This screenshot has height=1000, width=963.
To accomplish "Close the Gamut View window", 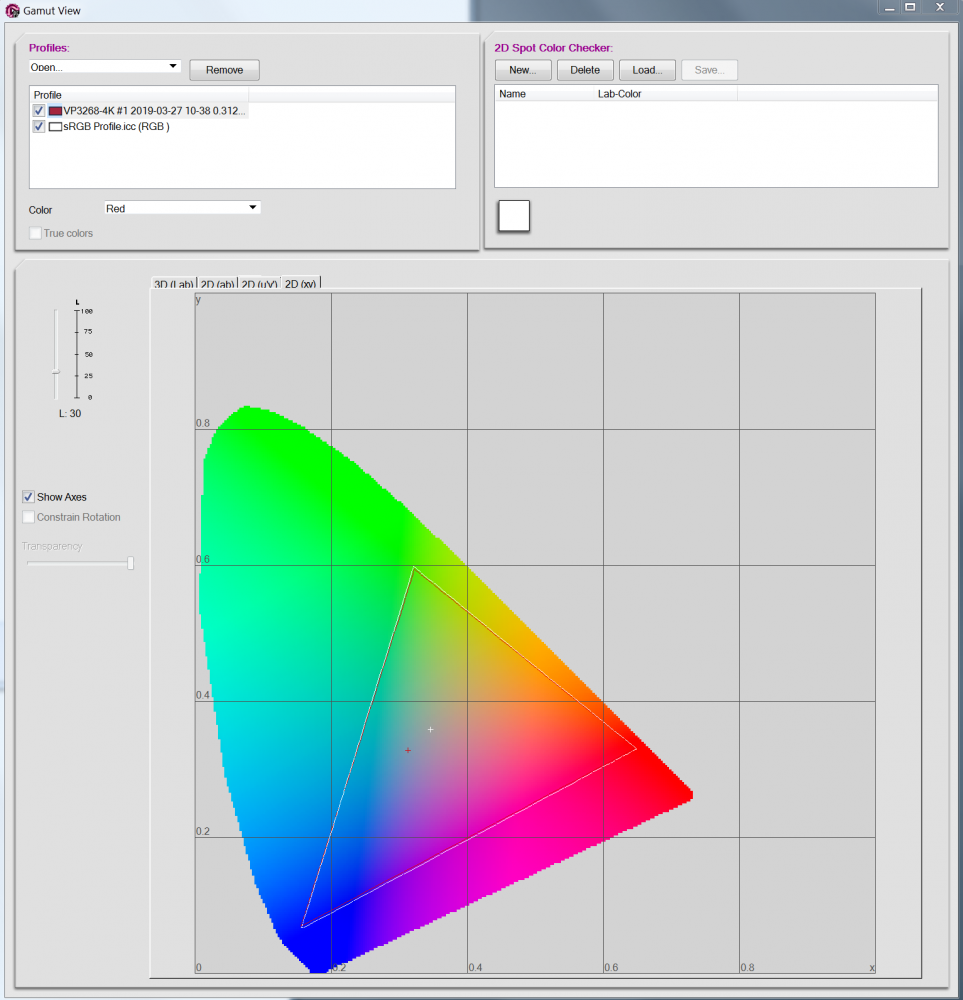I will point(940,8).
